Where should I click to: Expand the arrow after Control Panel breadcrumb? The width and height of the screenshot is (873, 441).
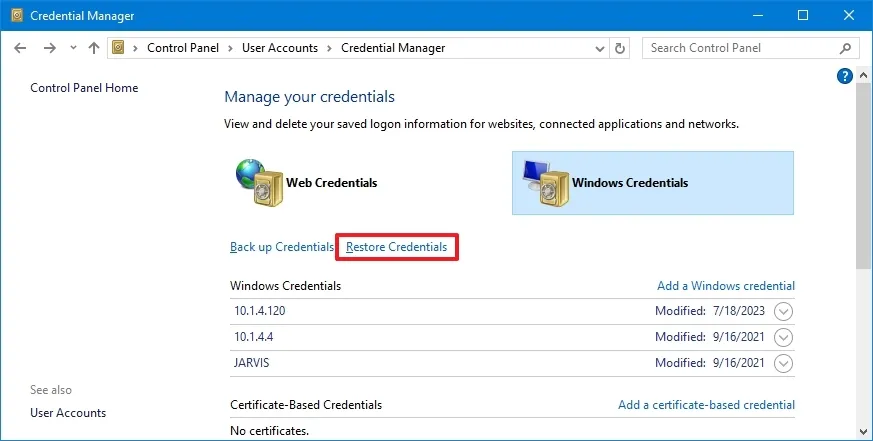tap(230, 48)
